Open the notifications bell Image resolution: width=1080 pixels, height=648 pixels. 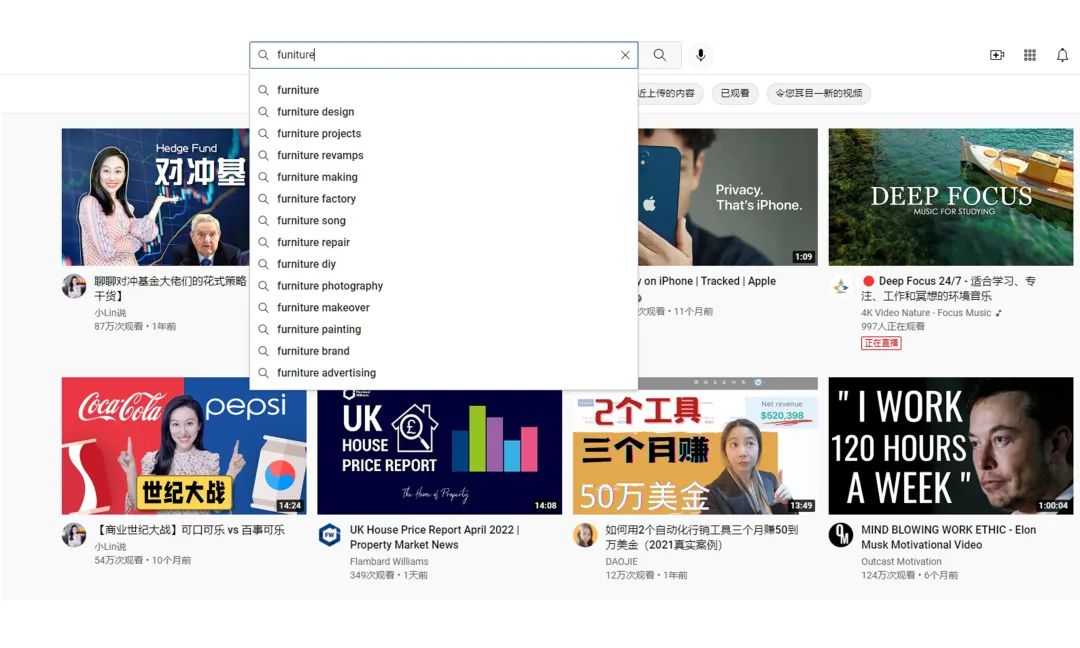coord(1062,55)
